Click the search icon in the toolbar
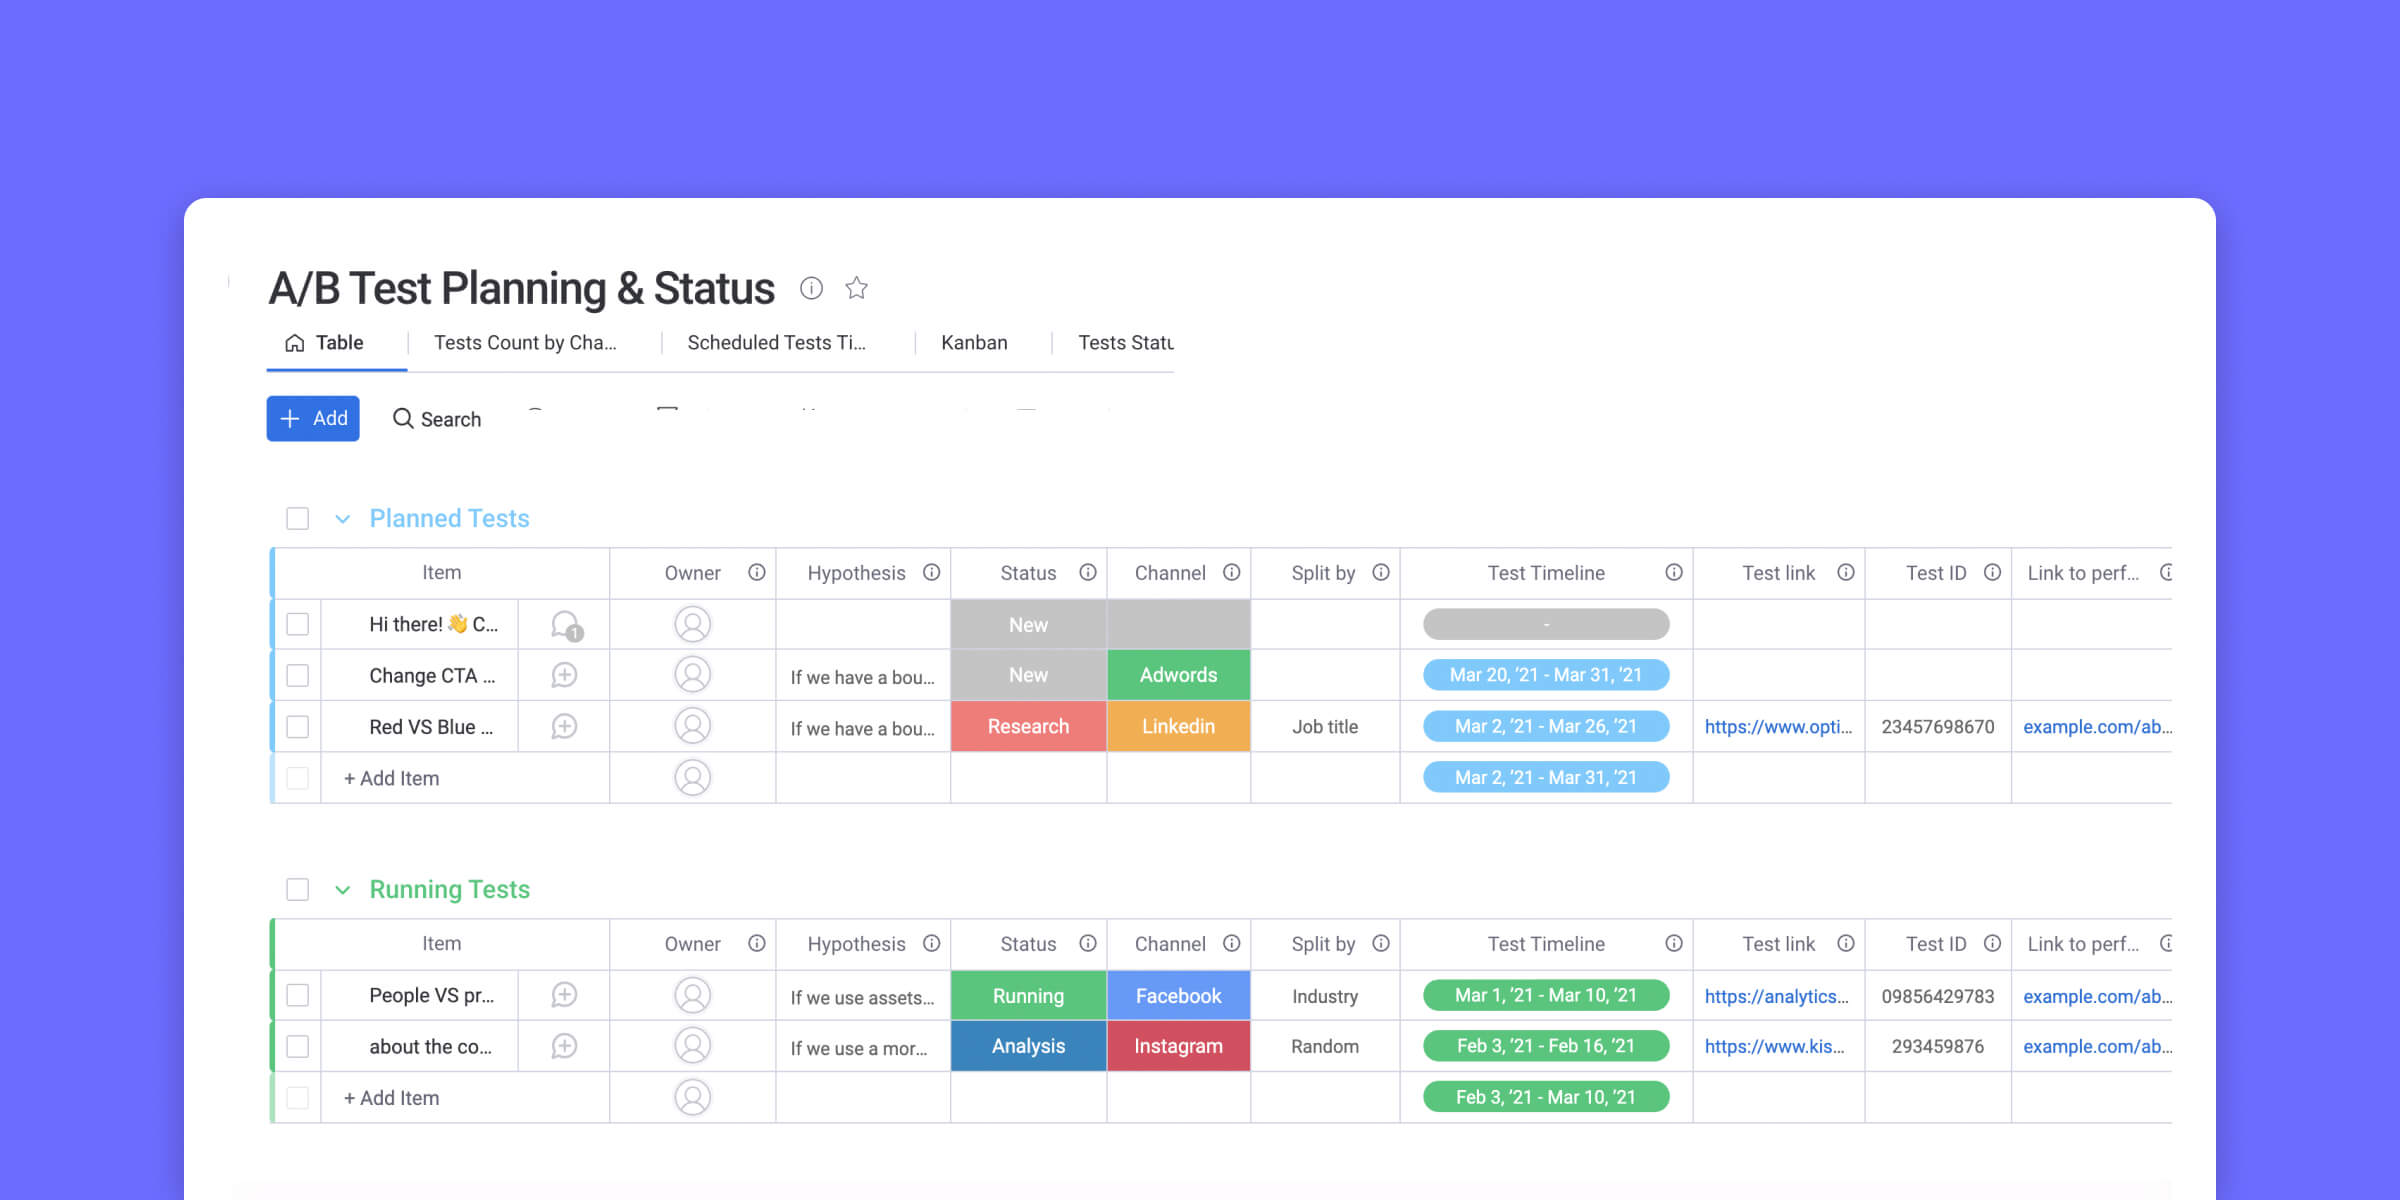Viewport: 2400px width, 1200px height. pyautogui.click(x=399, y=418)
